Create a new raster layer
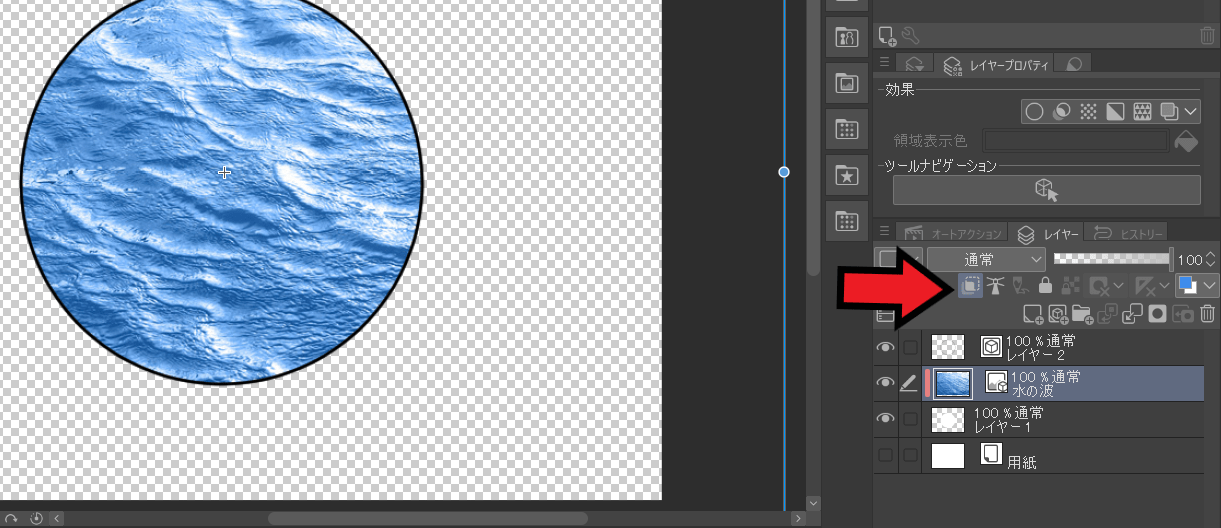1221x528 pixels. tap(1033, 315)
